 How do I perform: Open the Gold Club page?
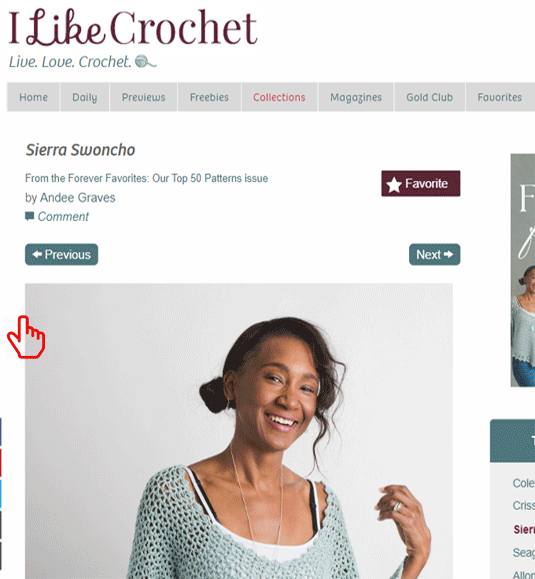coord(429,97)
